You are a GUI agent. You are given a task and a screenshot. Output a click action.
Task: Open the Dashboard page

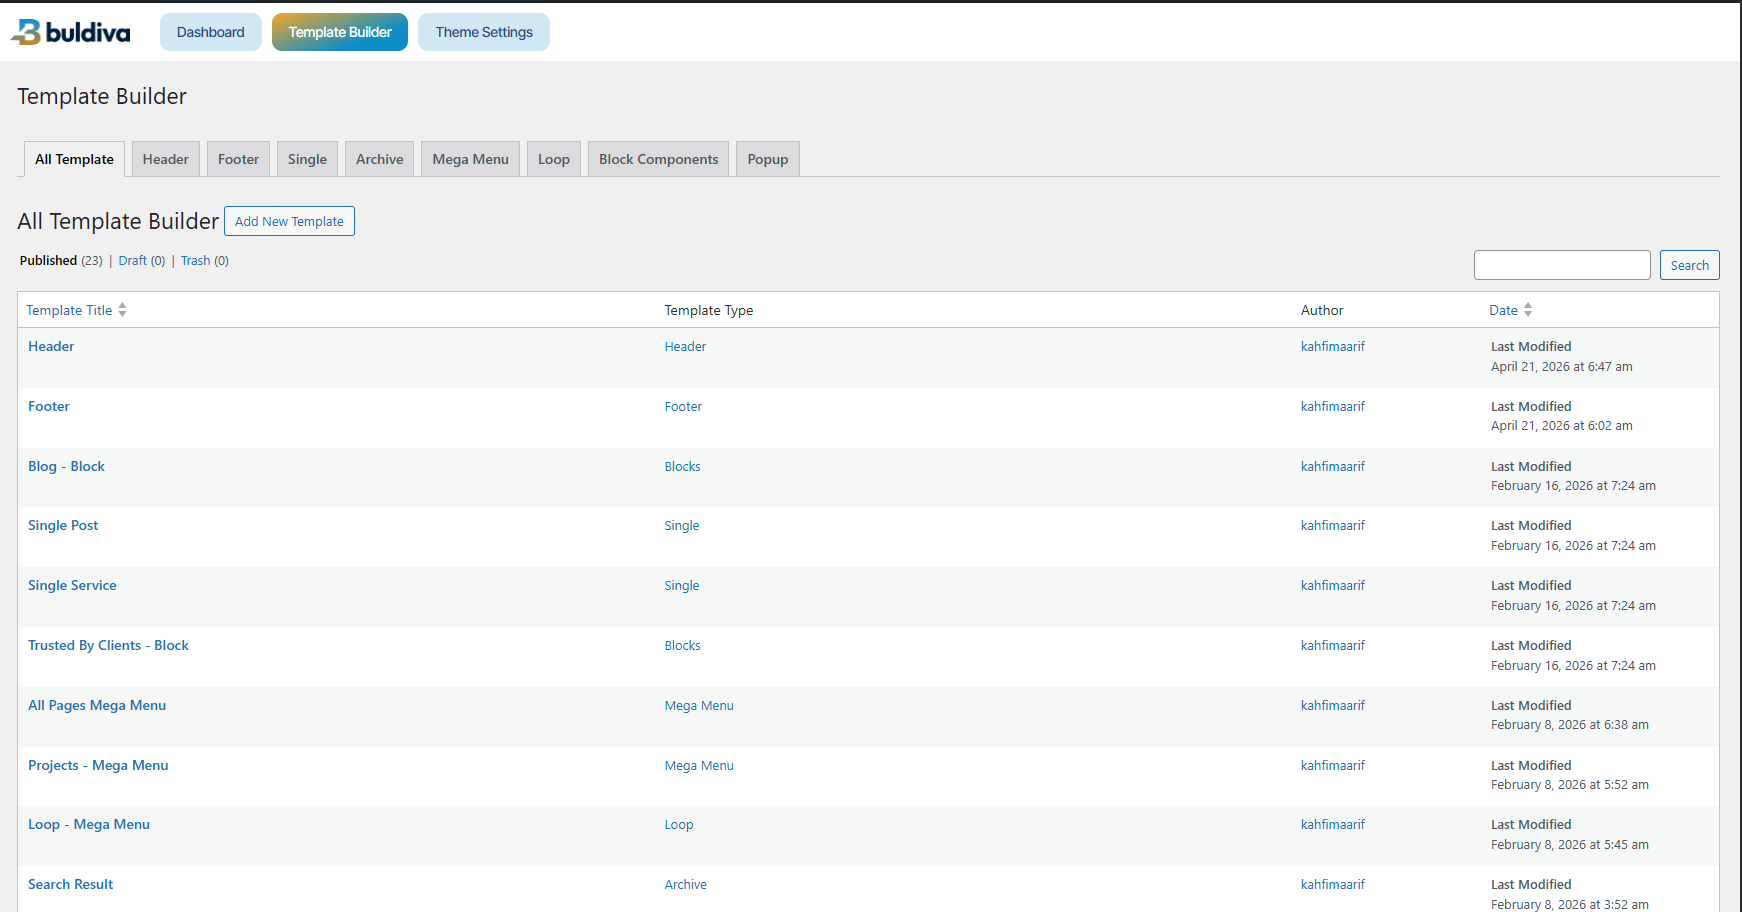tap(210, 32)
